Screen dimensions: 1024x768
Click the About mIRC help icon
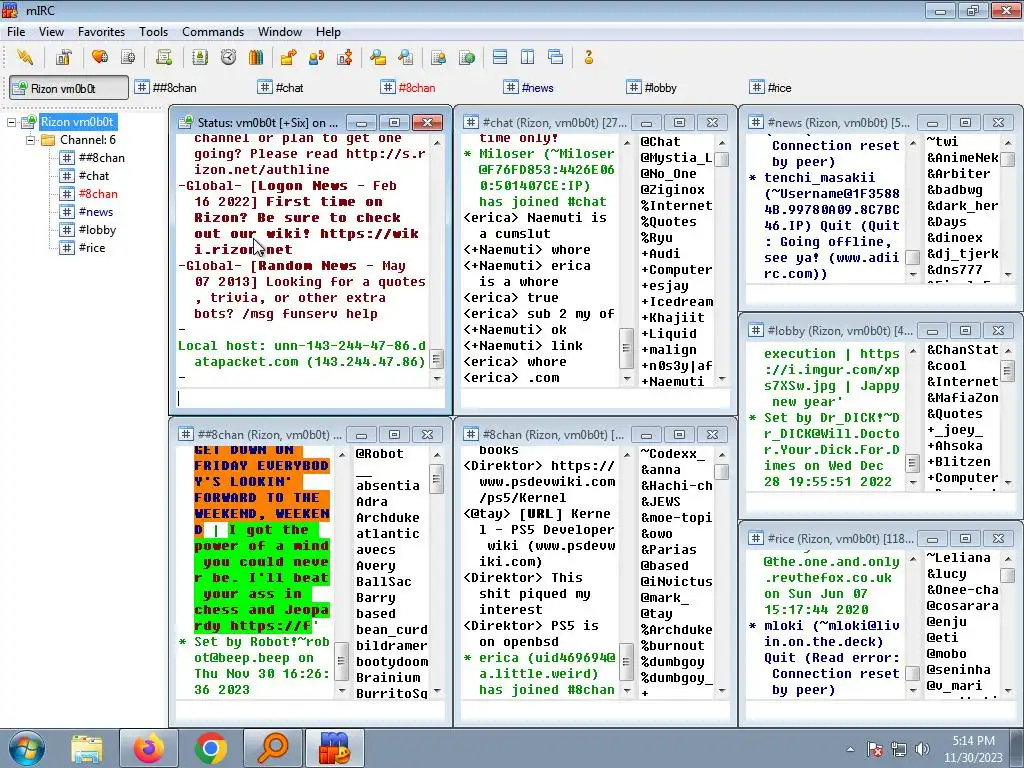pyautogui.click(x=588, y=57)
